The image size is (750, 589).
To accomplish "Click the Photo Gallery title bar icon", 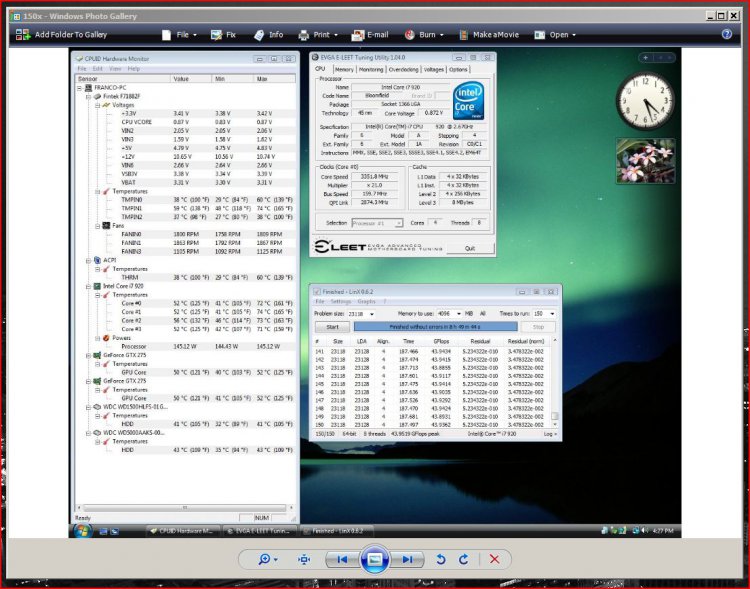I will click(x=16, y=16).
